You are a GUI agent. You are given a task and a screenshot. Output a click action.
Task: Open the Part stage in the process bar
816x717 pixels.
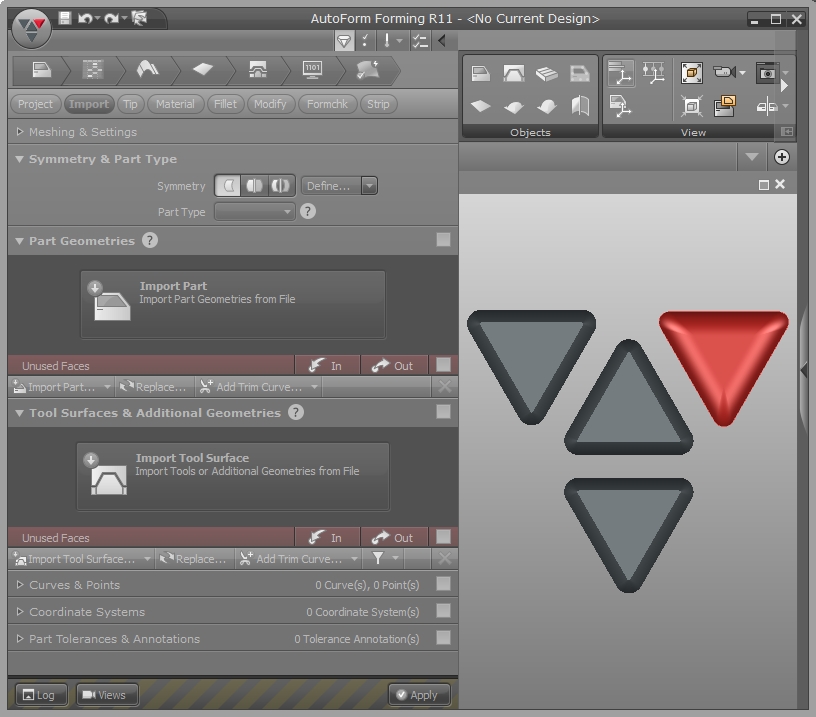pos(41,69)
